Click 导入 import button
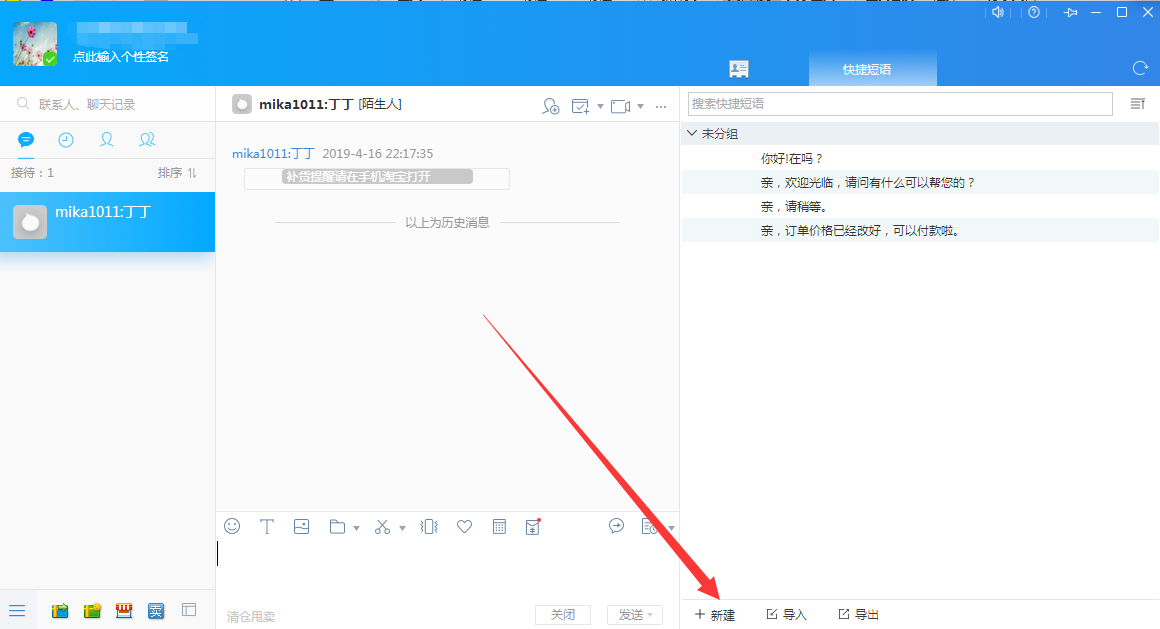The width and height of the screenshot is (1160, 629). (786, 614)
